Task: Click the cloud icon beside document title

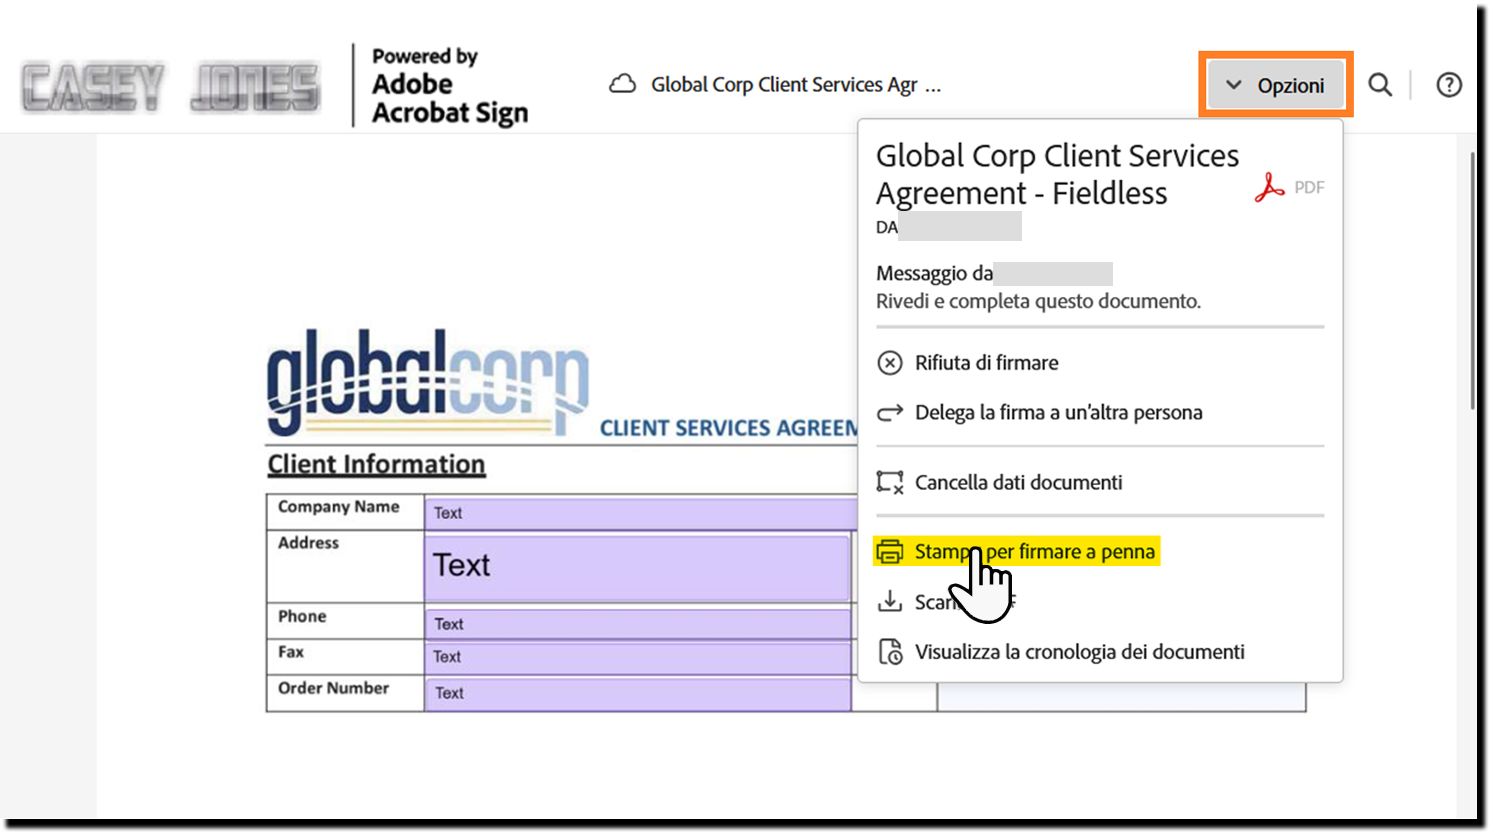Action: (x=623, y=84)
